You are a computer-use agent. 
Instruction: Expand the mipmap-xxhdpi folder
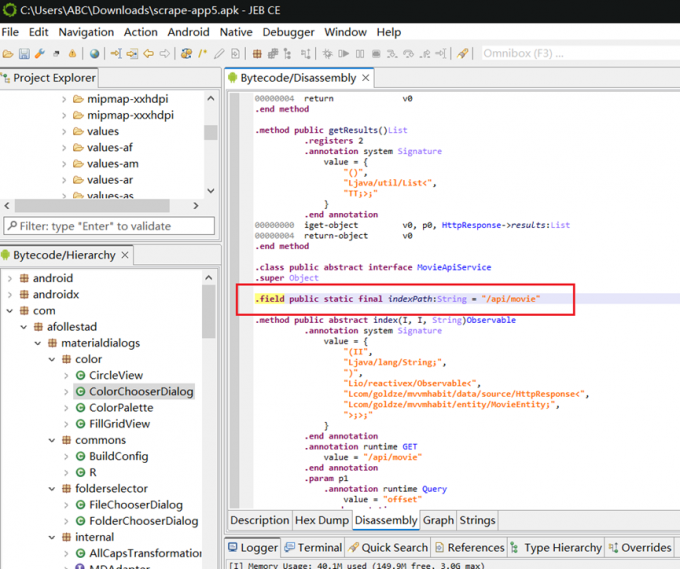point(64,99)
